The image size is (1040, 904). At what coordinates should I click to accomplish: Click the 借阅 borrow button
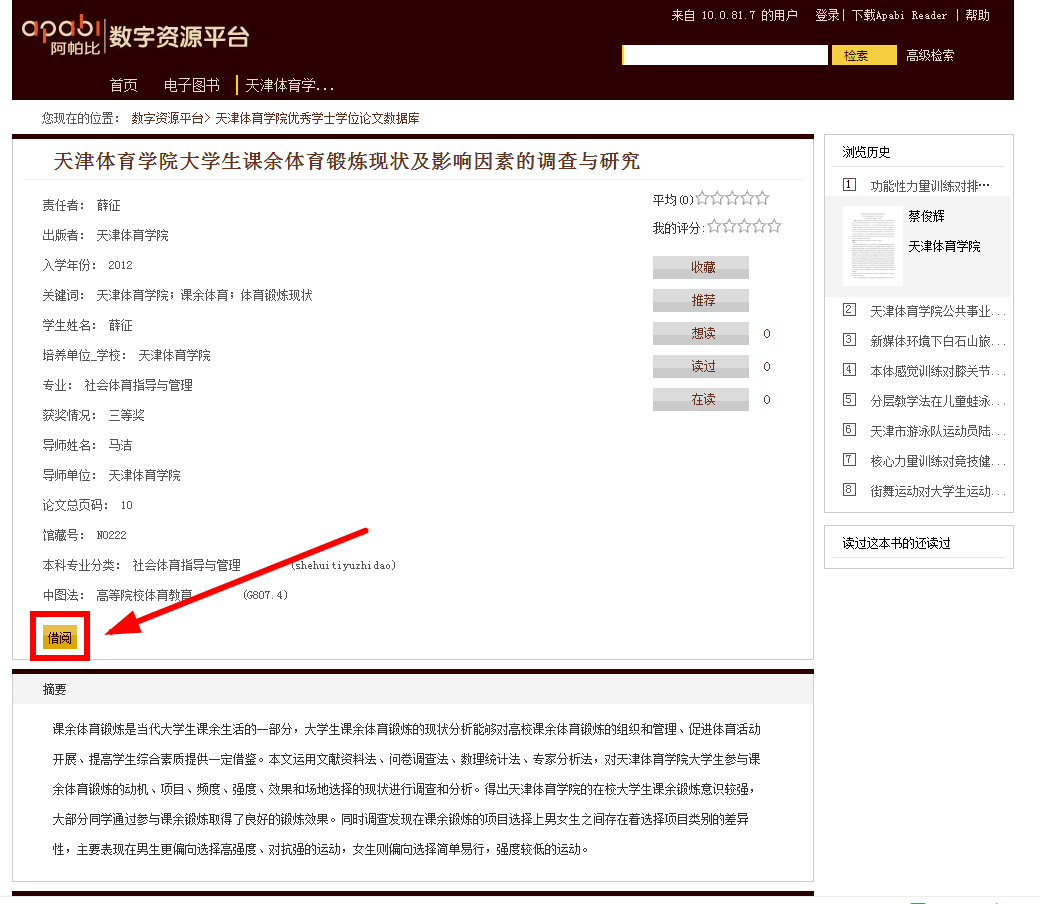[60, 637]
